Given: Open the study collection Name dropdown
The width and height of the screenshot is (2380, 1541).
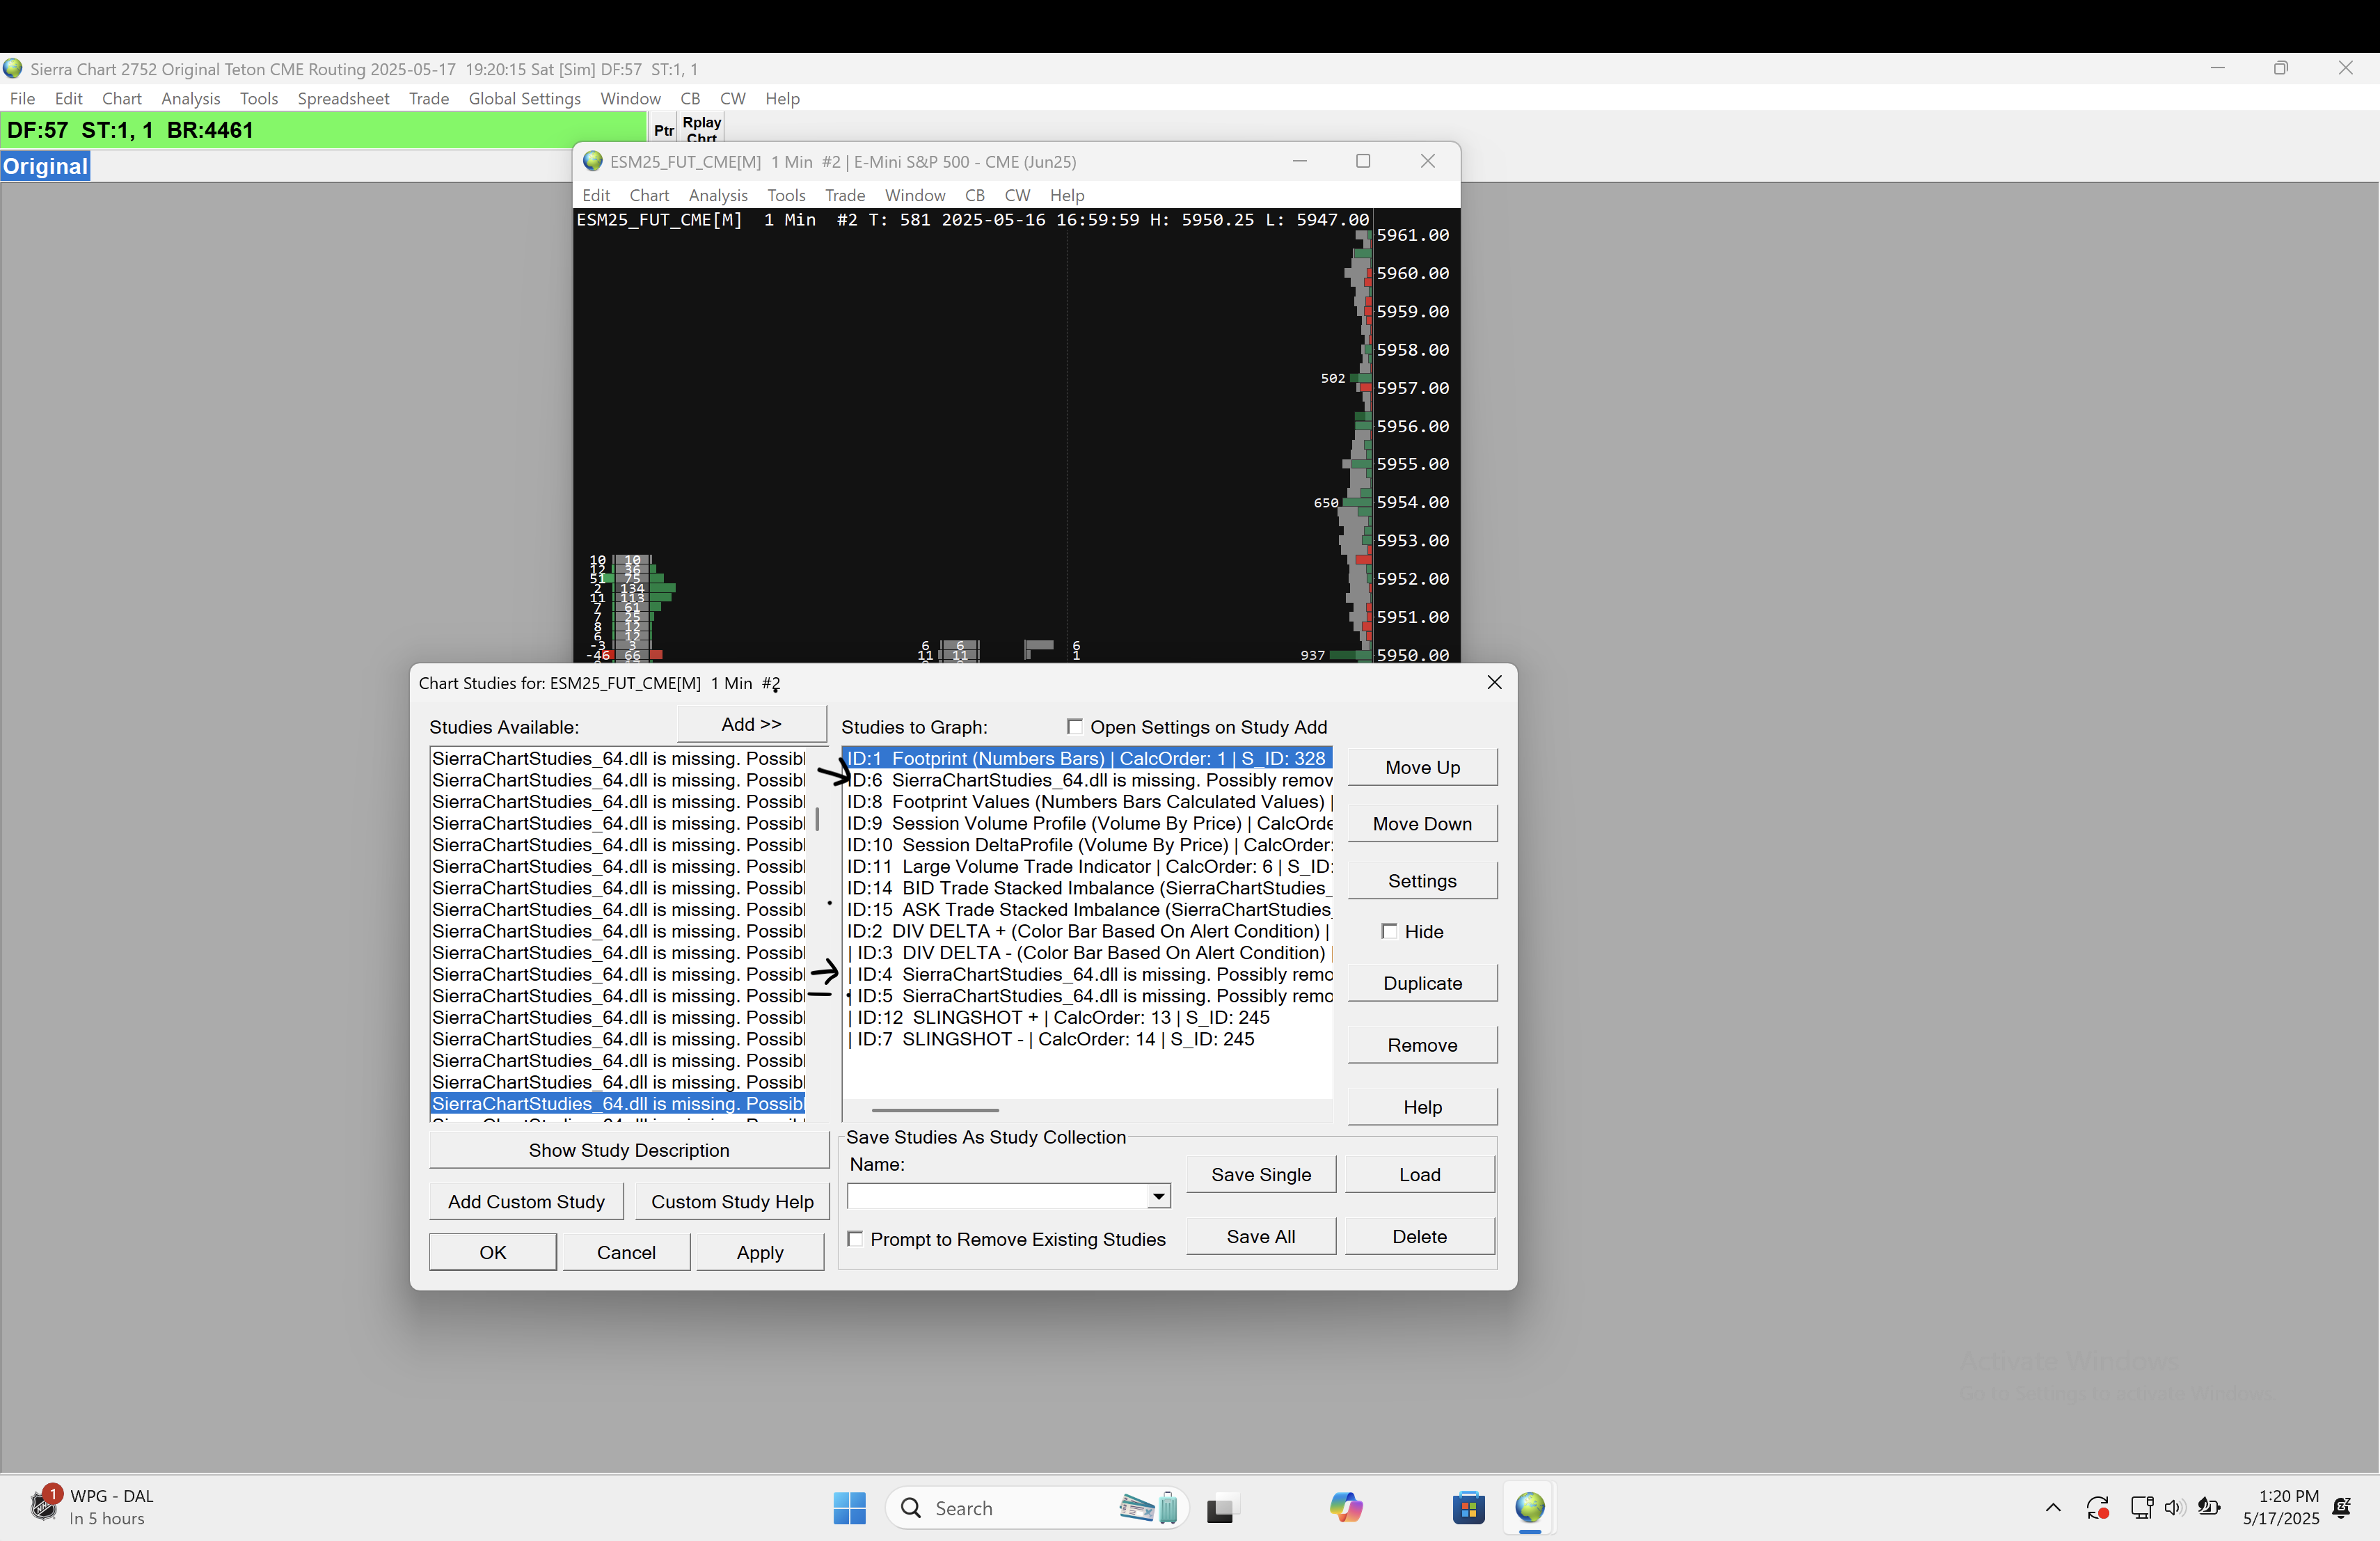Looking at the screenshot, I should pyautogui.click(x=1158, y=1196).
